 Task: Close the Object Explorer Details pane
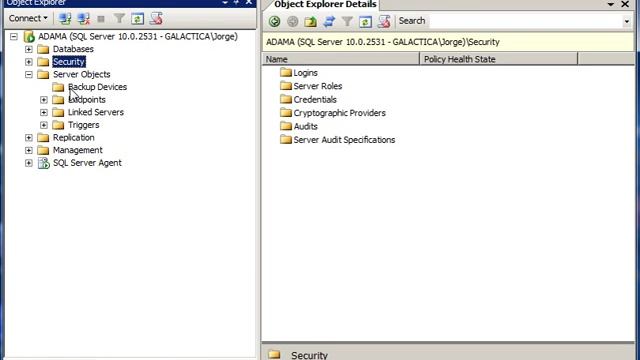[x=625, y=4]
